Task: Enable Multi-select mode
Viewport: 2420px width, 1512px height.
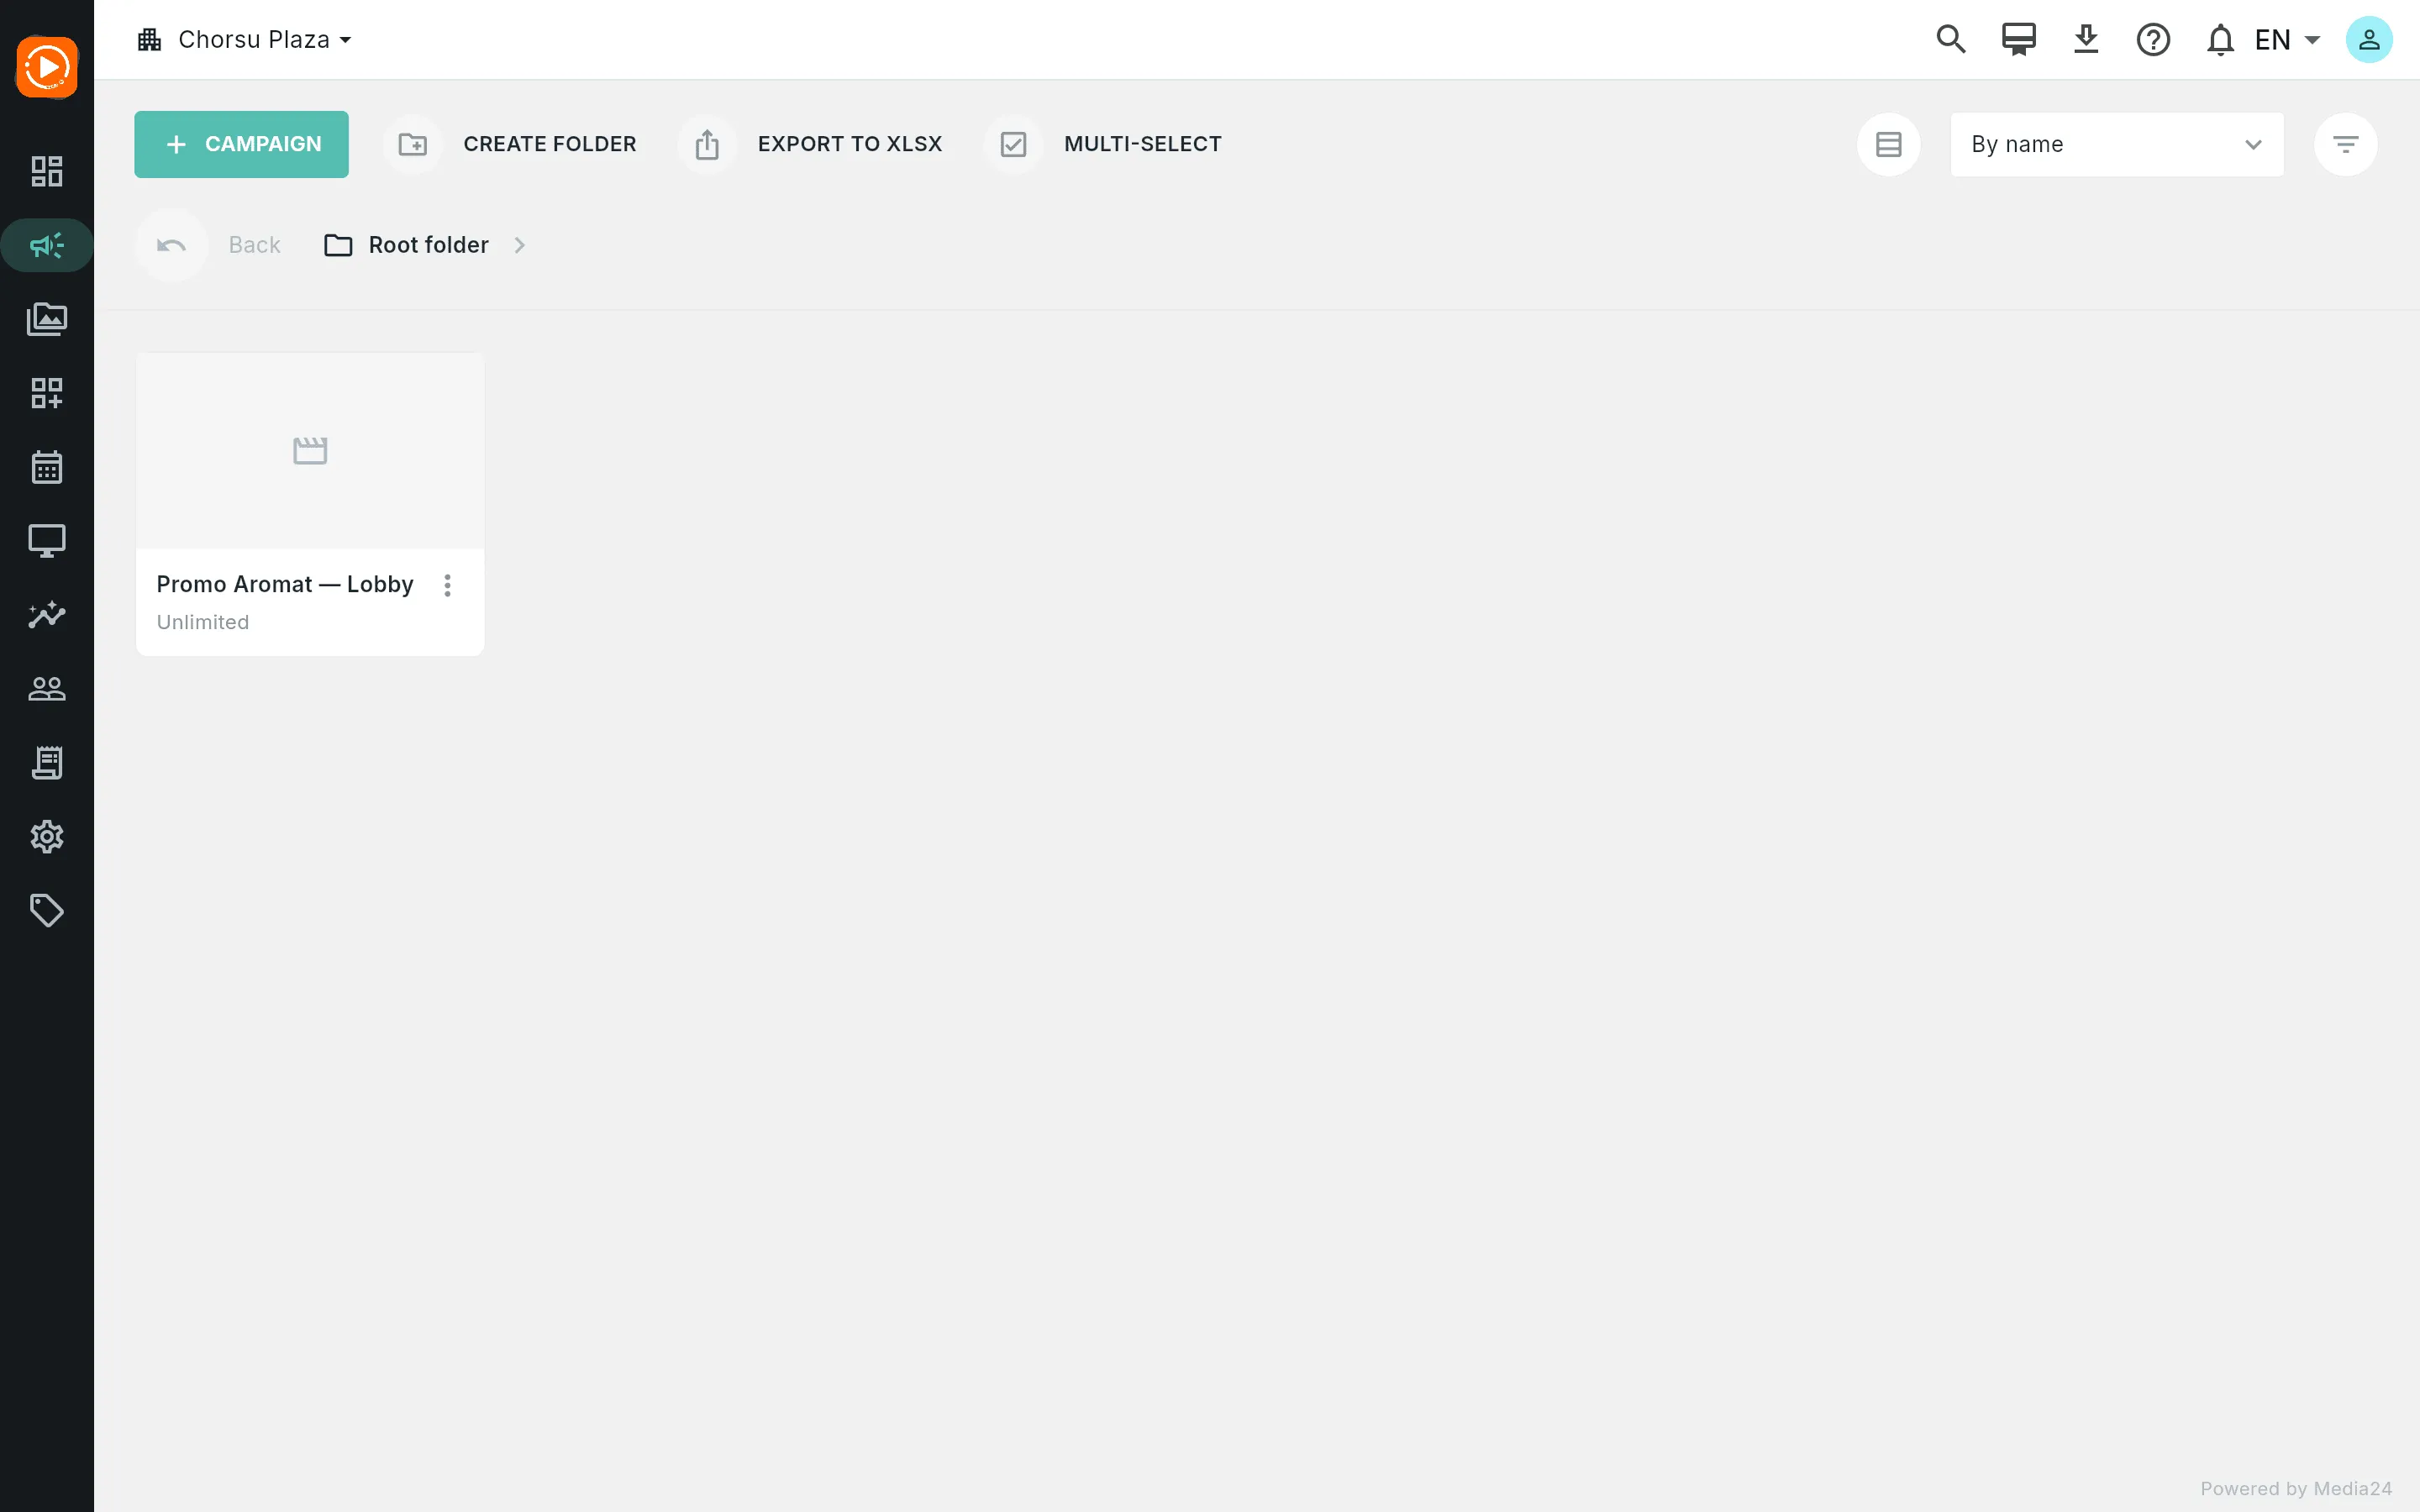Action: [x=1104, y=144]
